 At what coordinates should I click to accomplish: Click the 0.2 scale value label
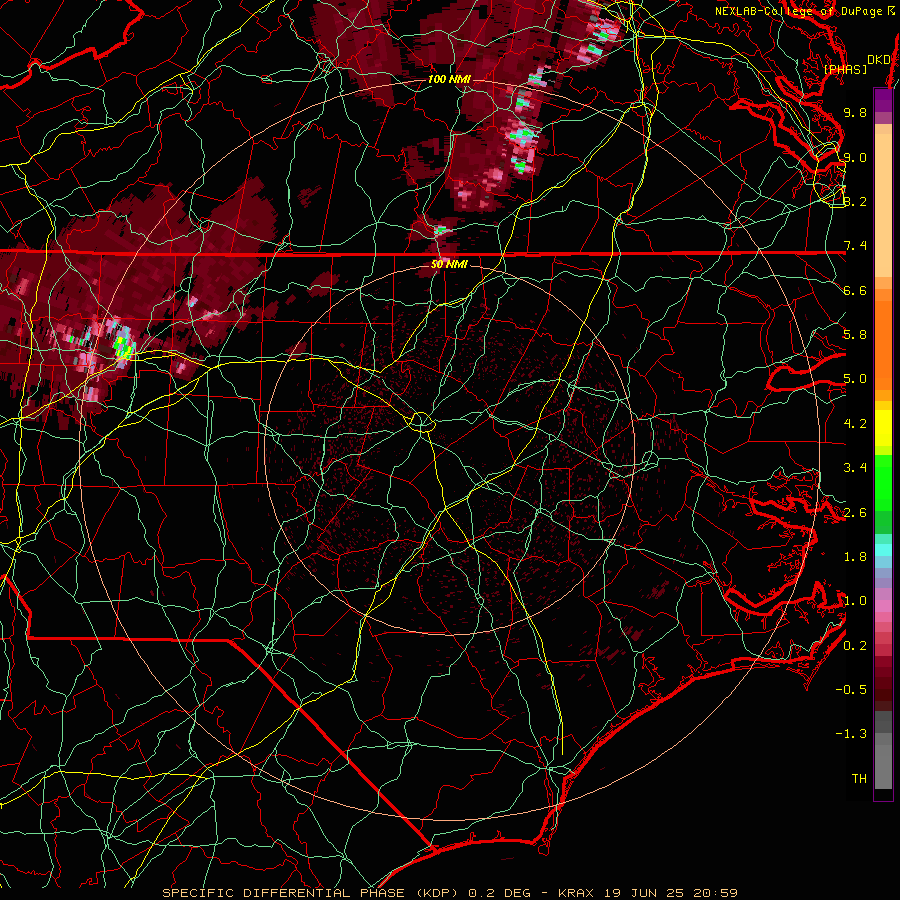point(855,646)
